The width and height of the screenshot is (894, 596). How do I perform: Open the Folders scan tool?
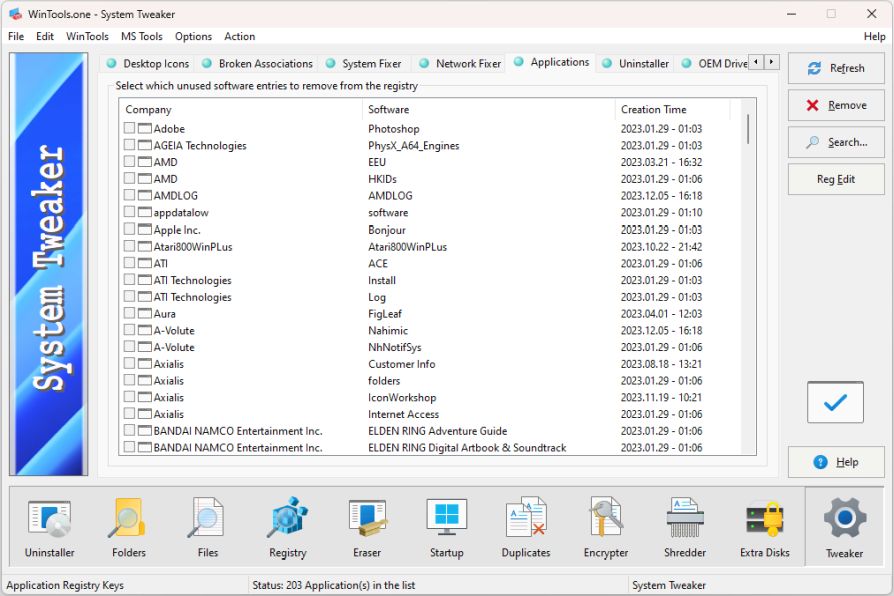tap(129, 527)
